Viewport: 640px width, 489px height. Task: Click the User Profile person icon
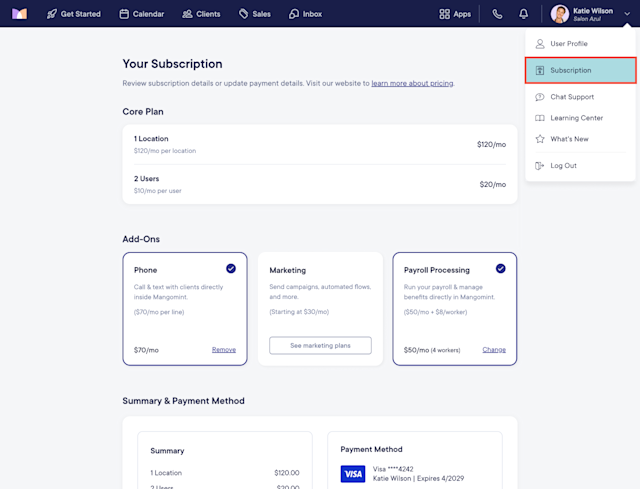pos(540,44)
